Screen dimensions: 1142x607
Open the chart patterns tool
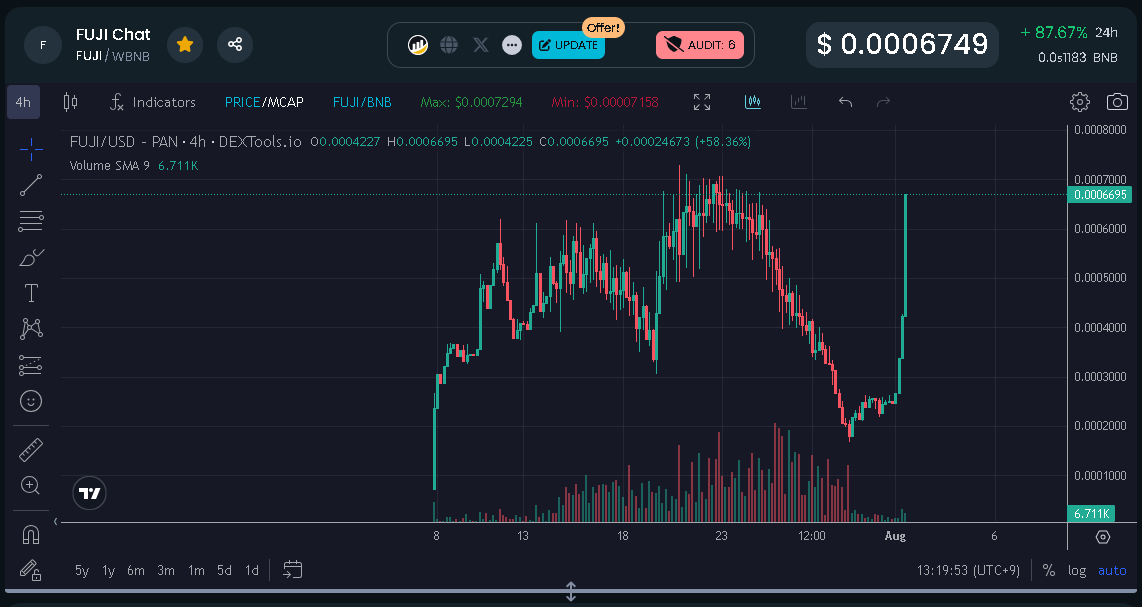(x=31, y=329)
